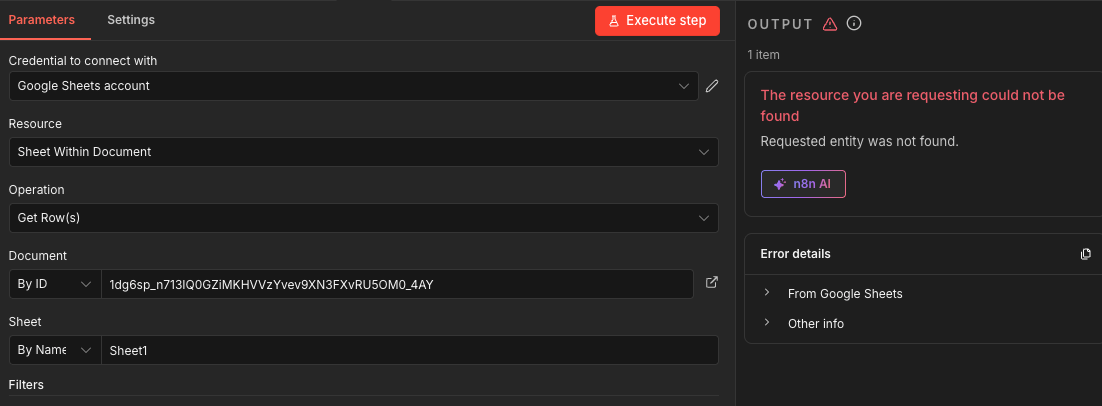Viewport: 1102px width, 406px height.
Task: Click the output info circle icon
Action: (x=854, y=24)
